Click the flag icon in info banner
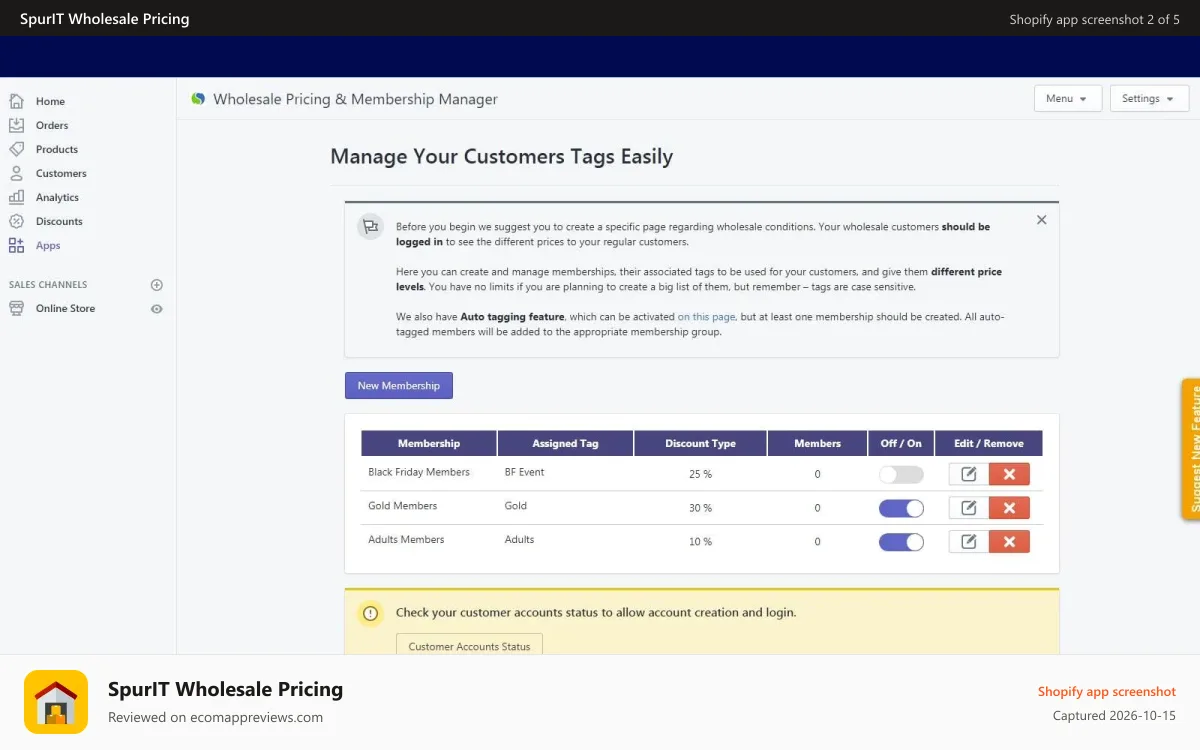Viewport: 1200px width, 750px height. coord(370,227)
